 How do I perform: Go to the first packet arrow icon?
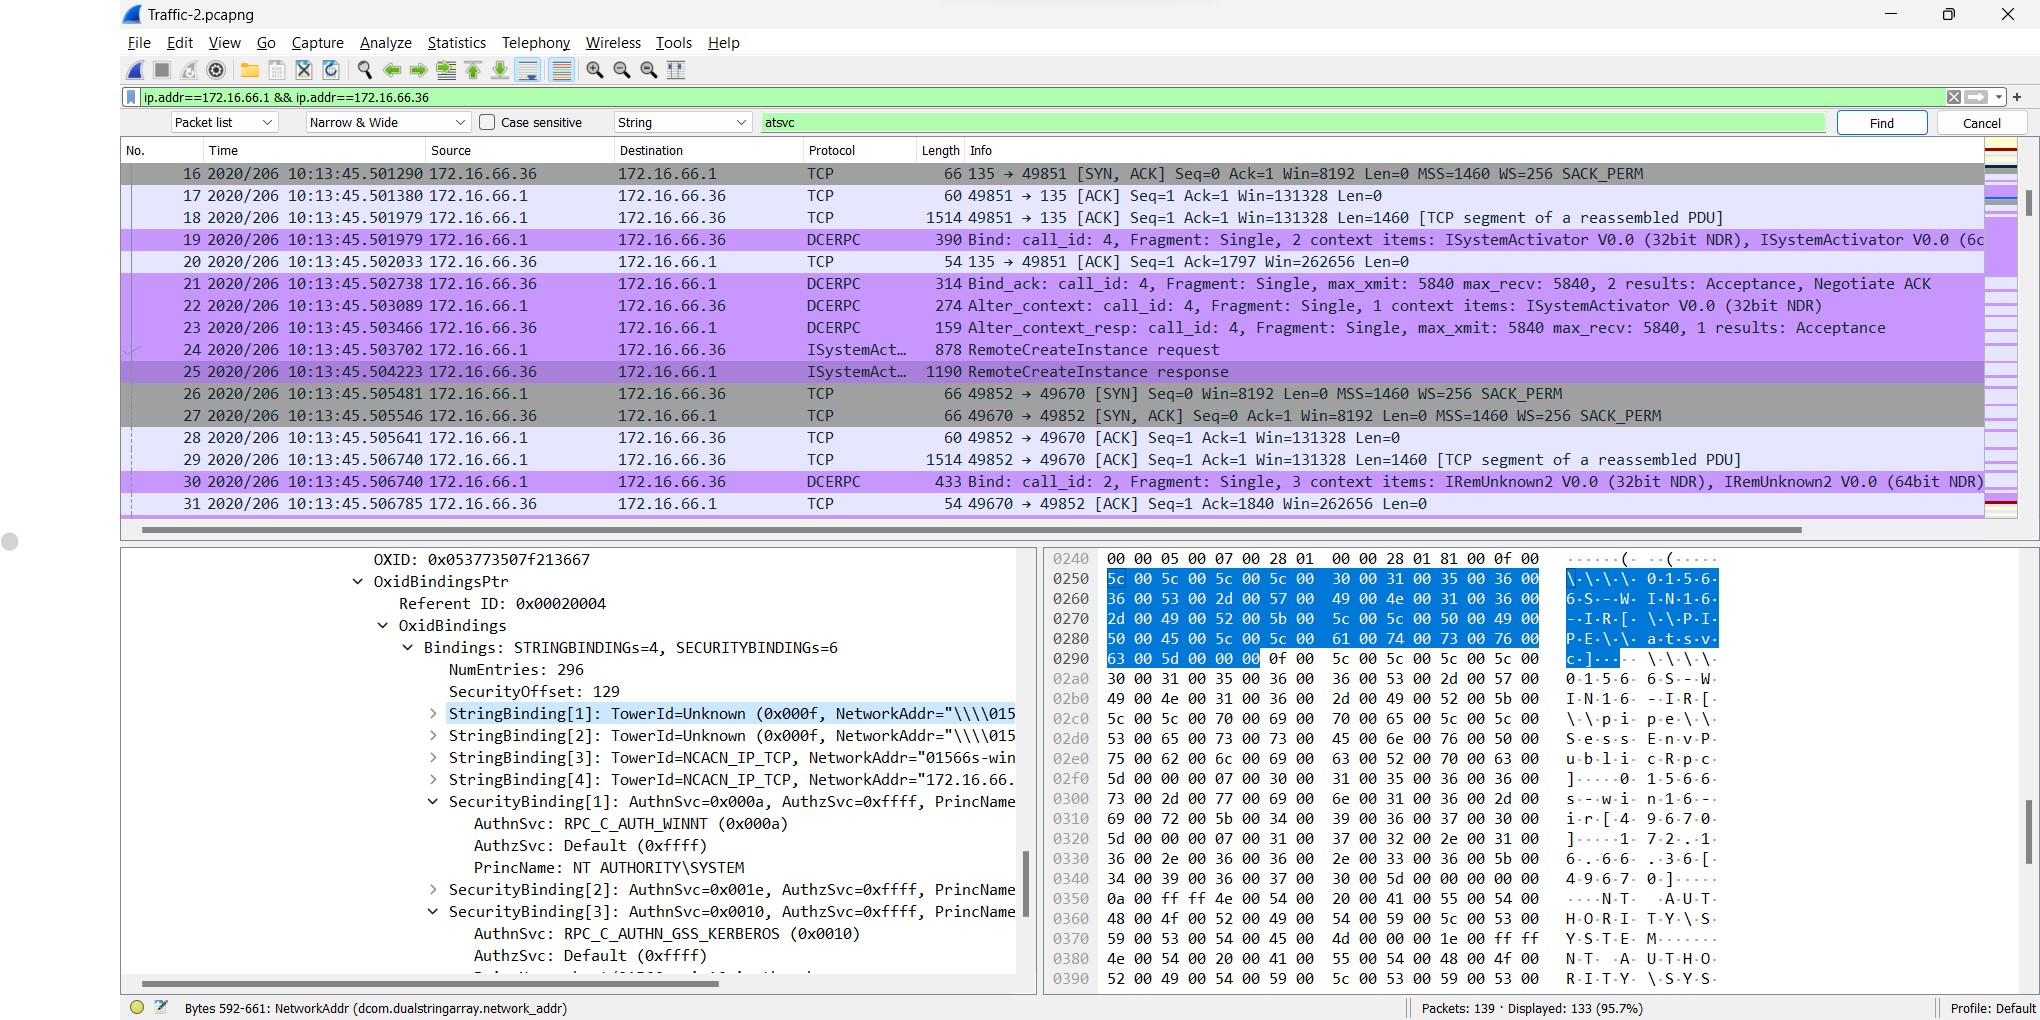point(473,70)
